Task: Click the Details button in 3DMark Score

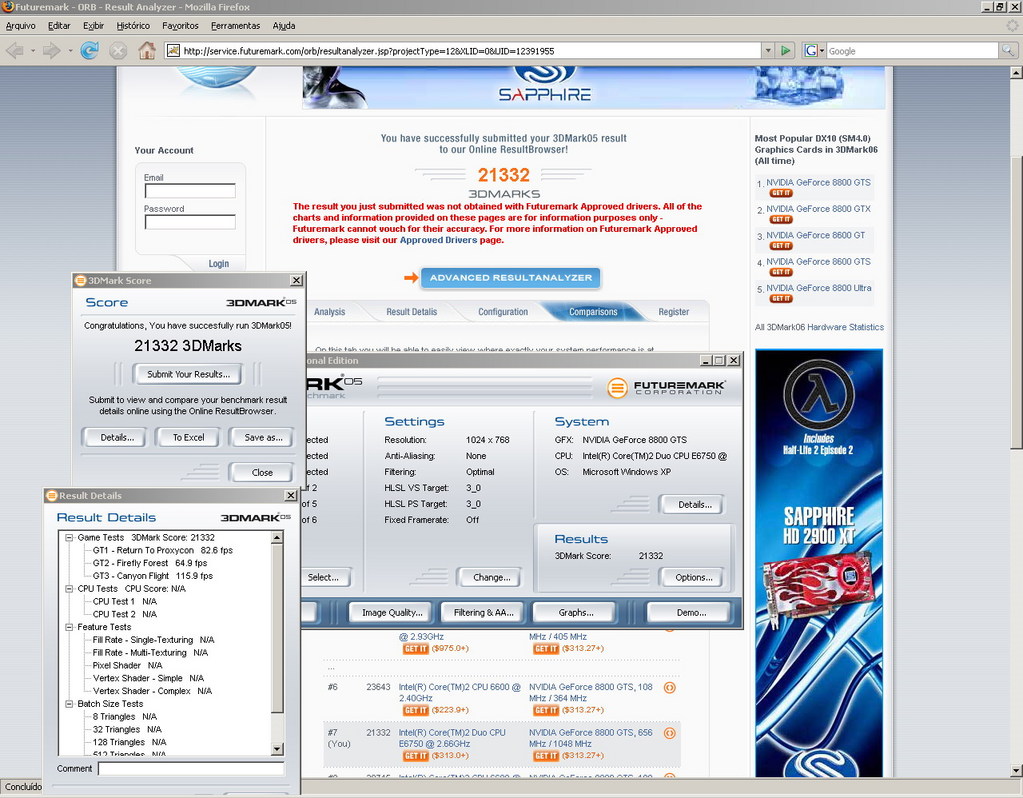Action: tap(117, 437)
